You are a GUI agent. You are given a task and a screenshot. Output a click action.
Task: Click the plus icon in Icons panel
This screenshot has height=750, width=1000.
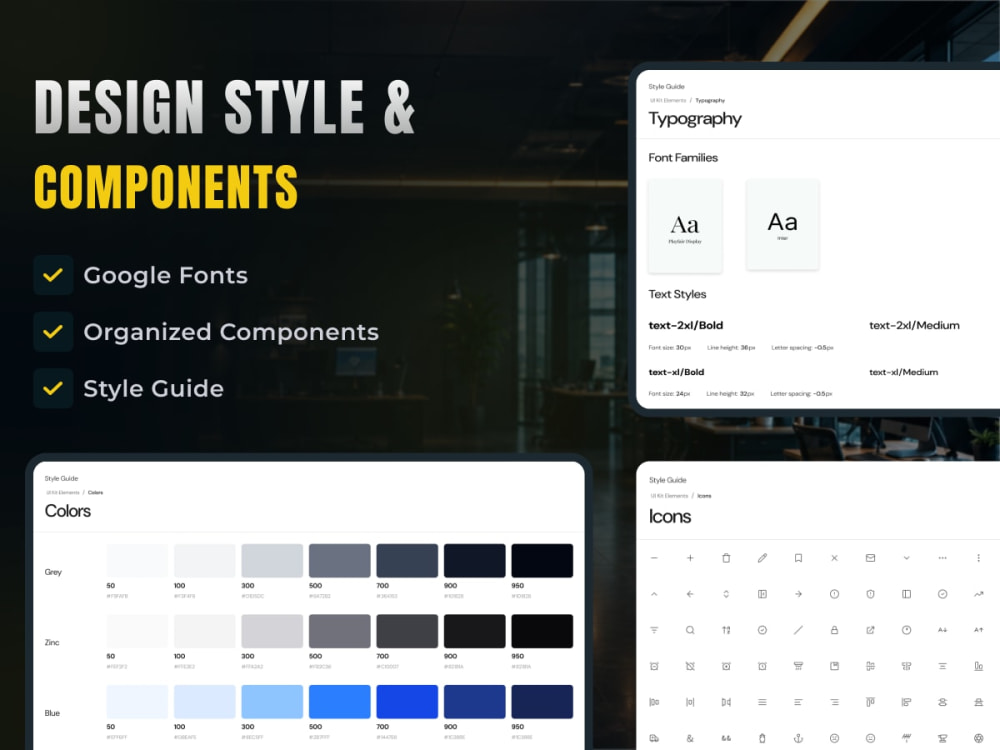690,558
